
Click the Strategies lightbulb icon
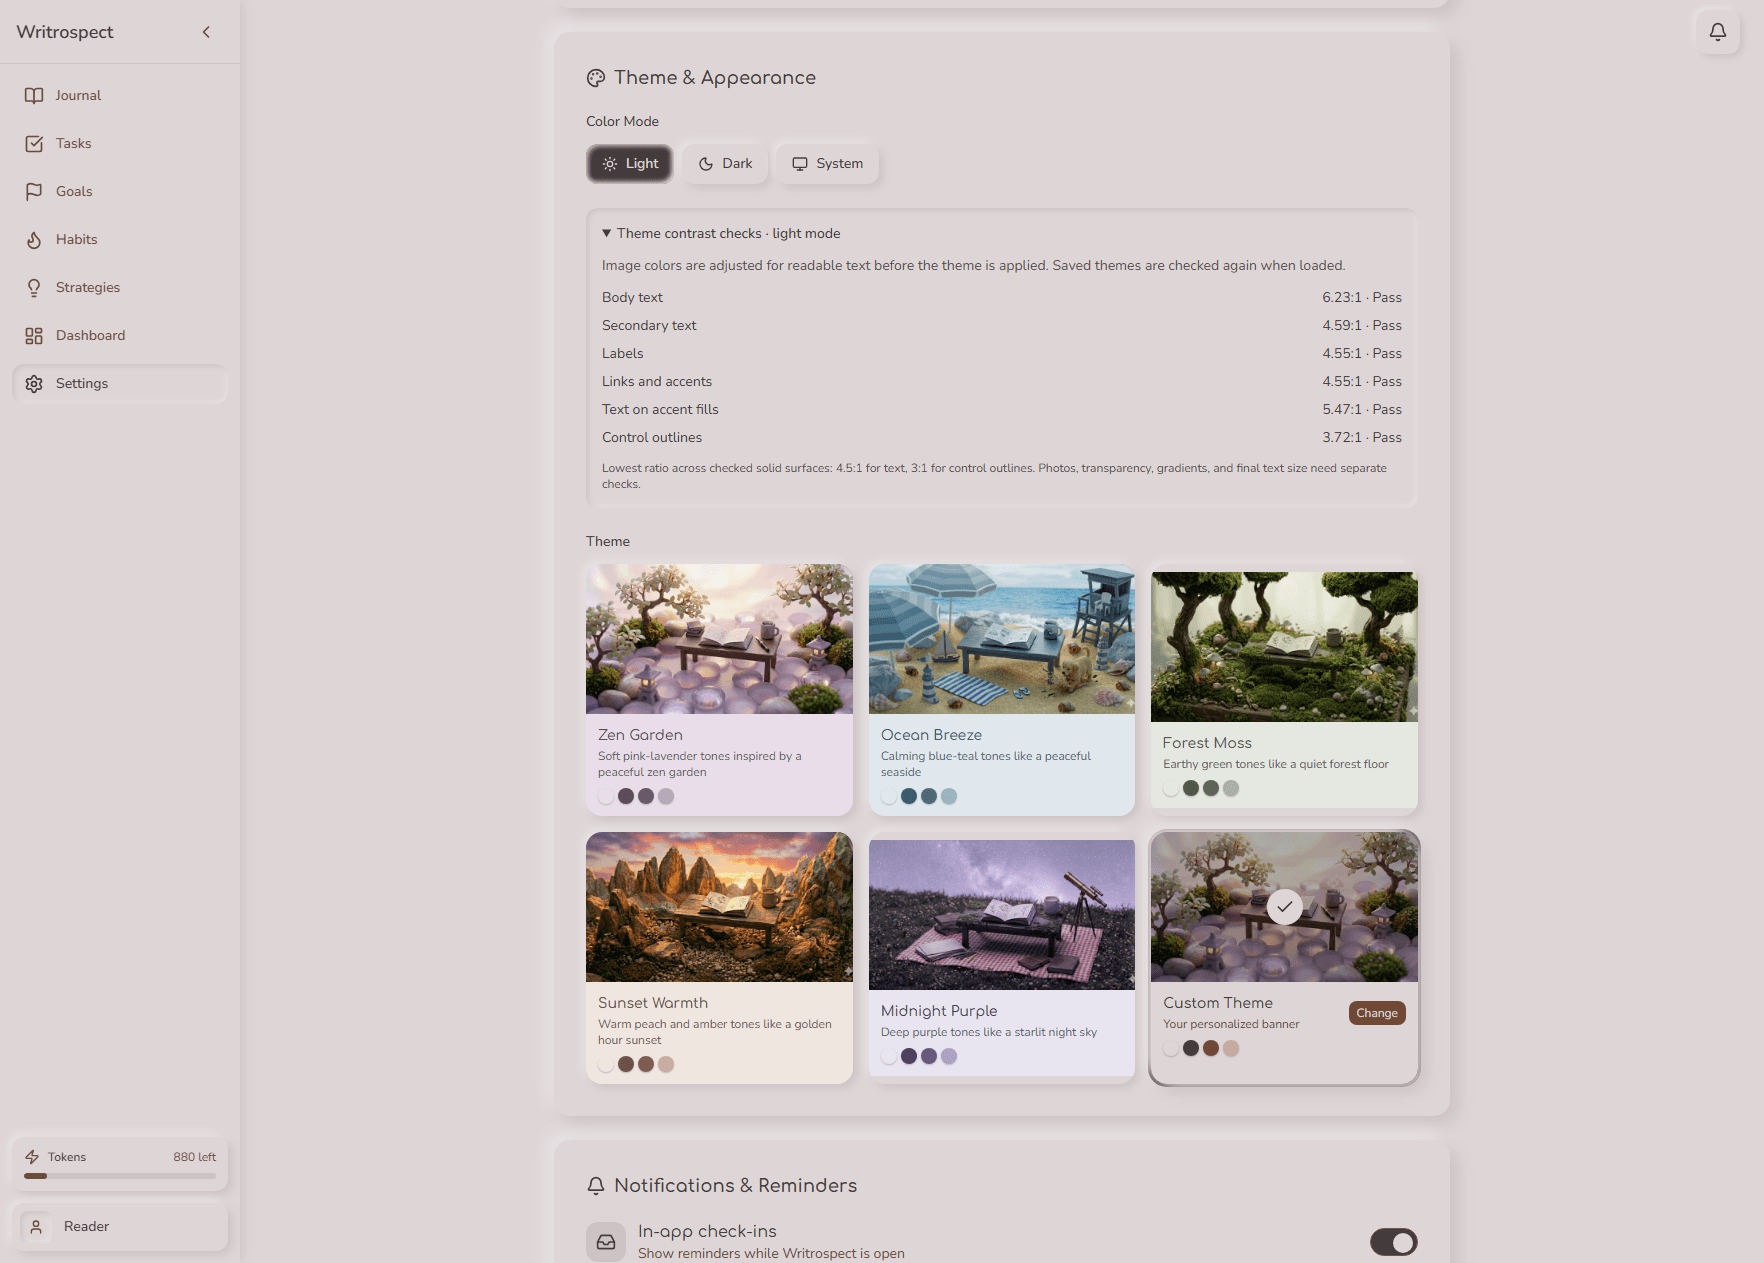click(34, 287)
